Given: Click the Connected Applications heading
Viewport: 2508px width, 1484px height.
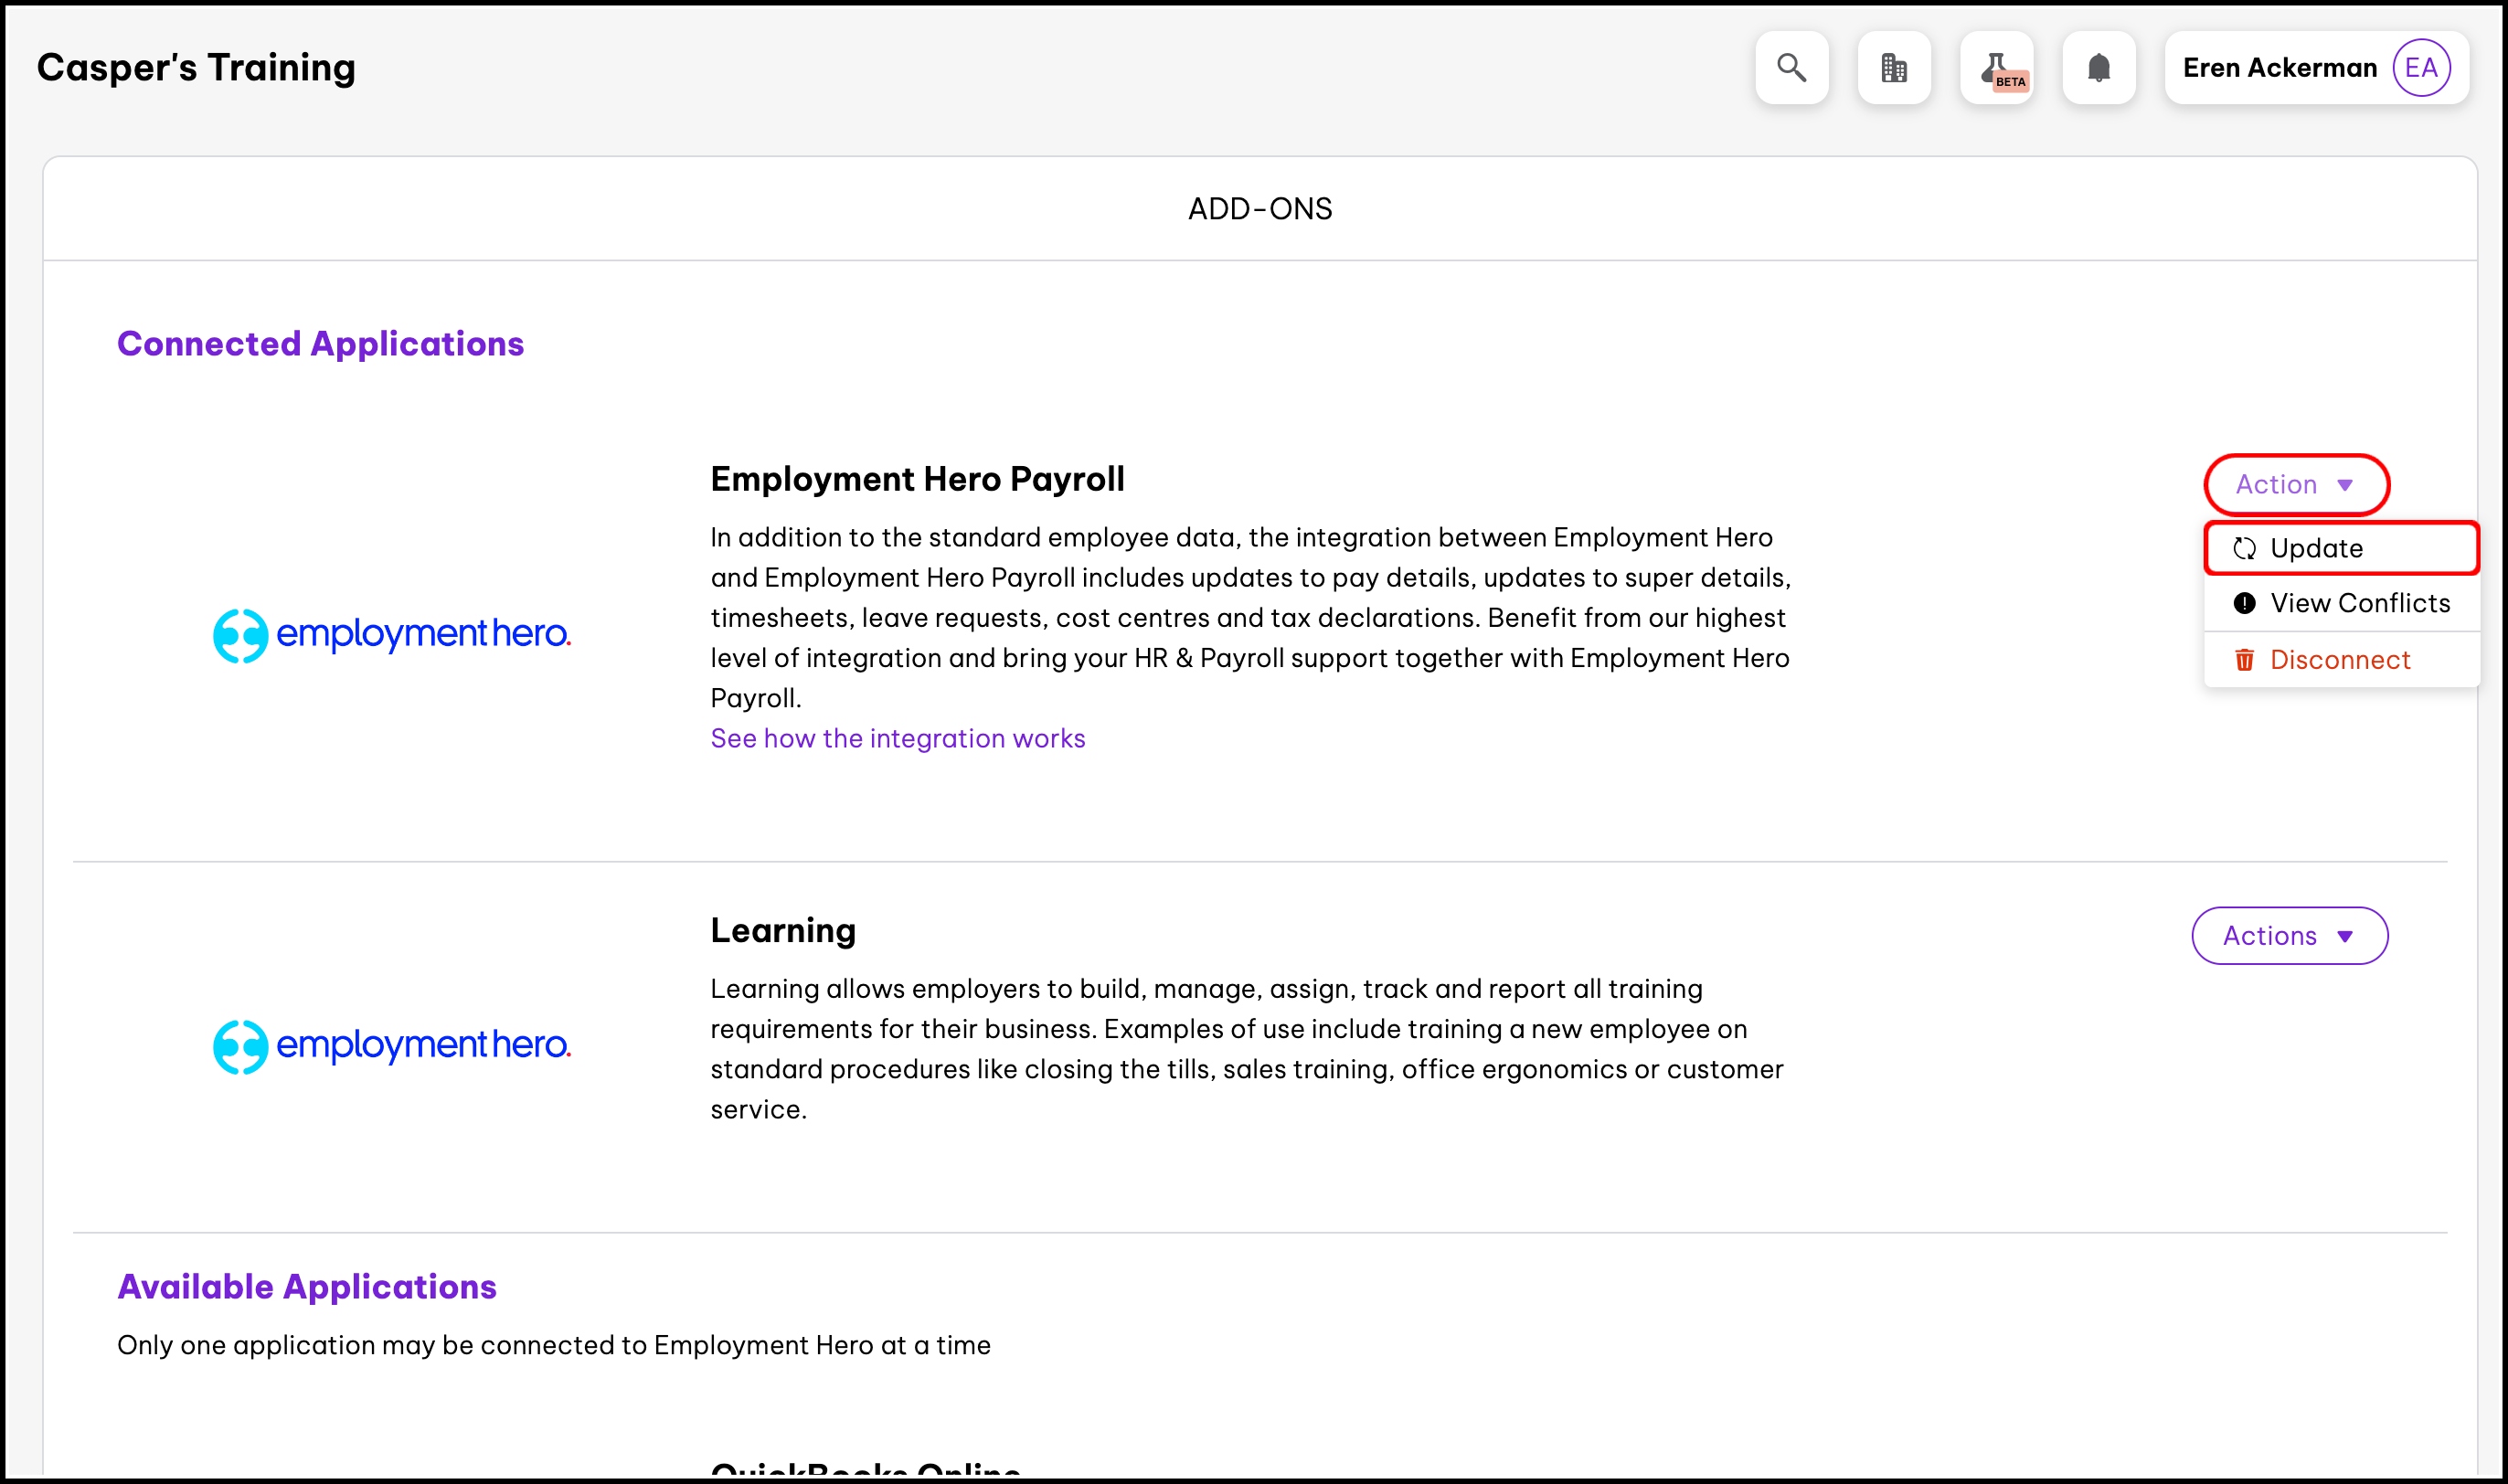Looking at the screenshot, I should pyautogui.click(x=320, y=344).
